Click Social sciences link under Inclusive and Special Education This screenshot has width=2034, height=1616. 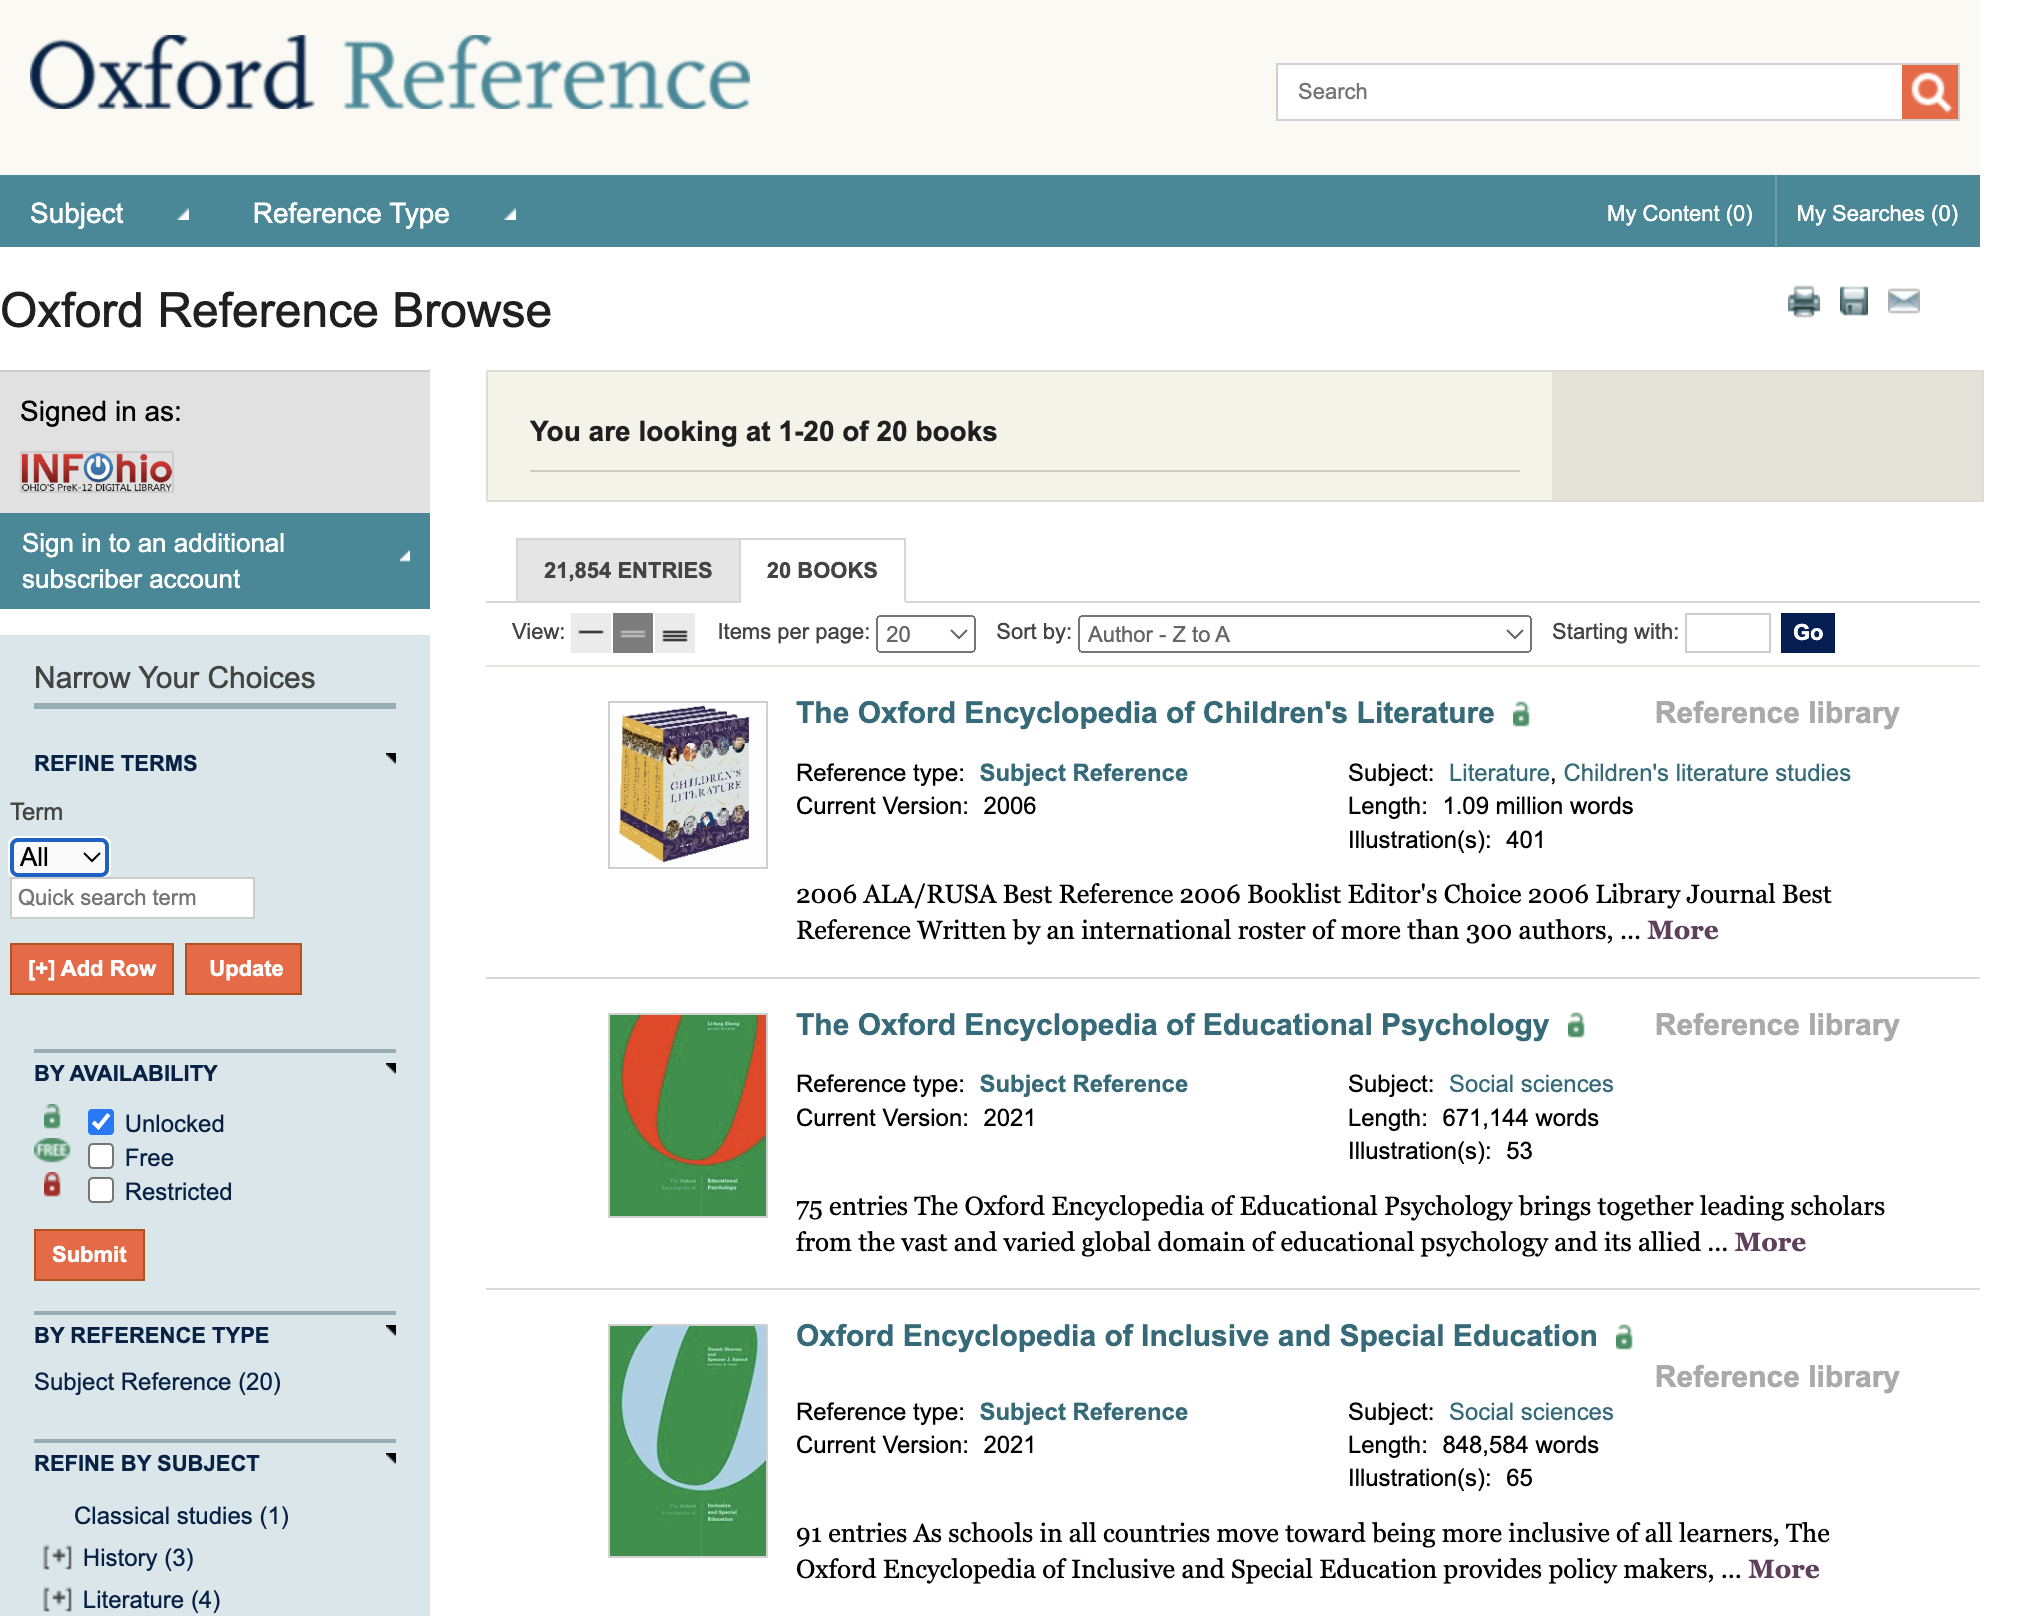[x=1531, y=1412]
